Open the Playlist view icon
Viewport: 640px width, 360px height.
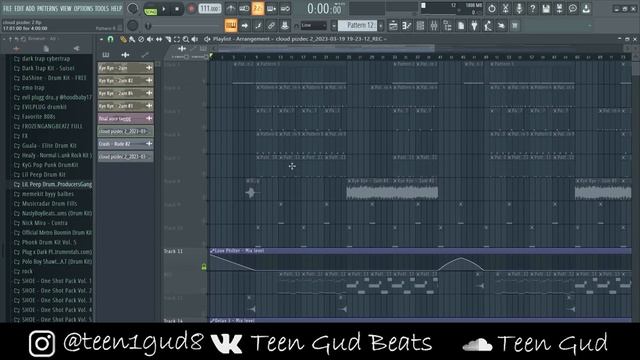click(393, 26)
